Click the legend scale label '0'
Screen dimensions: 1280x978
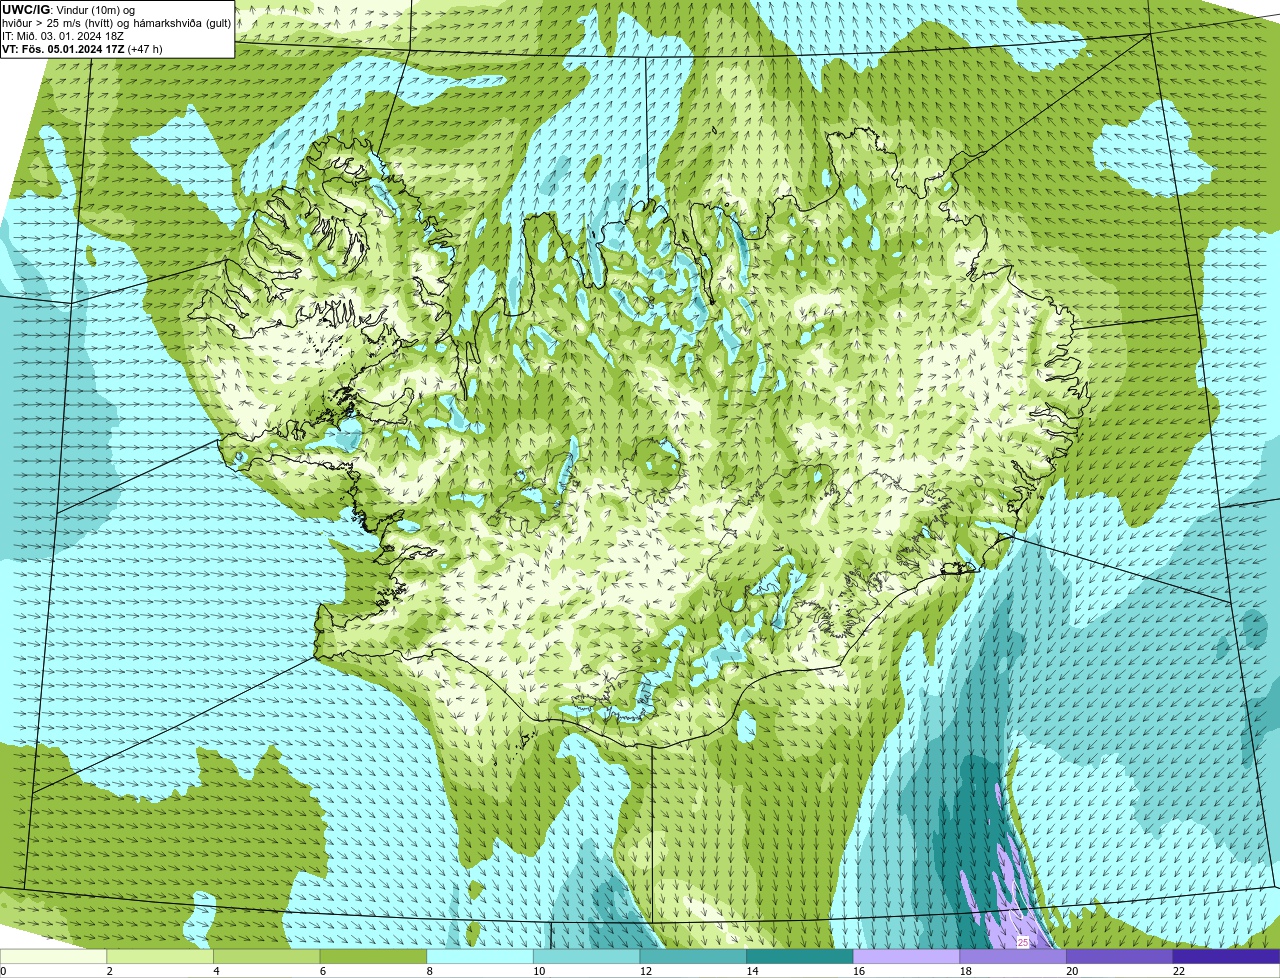[x=3, y=971]
